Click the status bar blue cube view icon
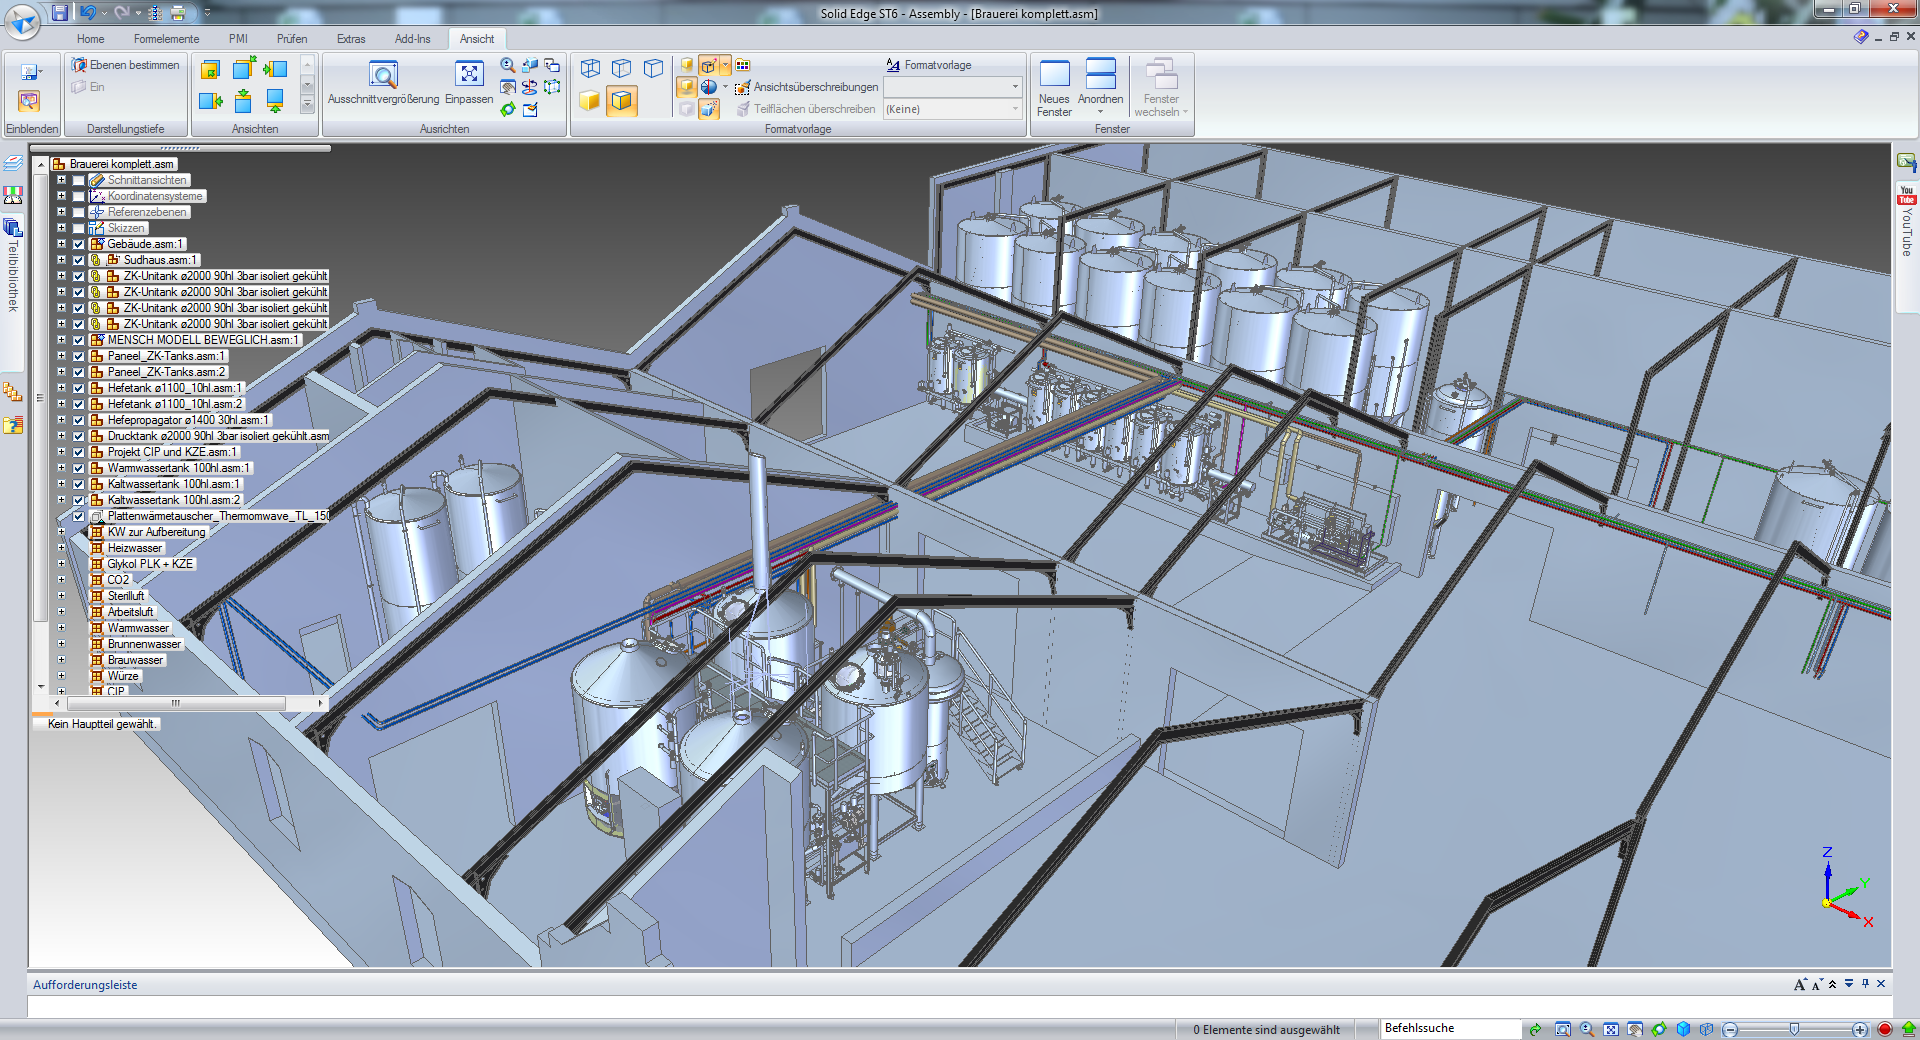Image resolution: width=1920 pixels, height=1040 pixels. pos(1683,1029)
